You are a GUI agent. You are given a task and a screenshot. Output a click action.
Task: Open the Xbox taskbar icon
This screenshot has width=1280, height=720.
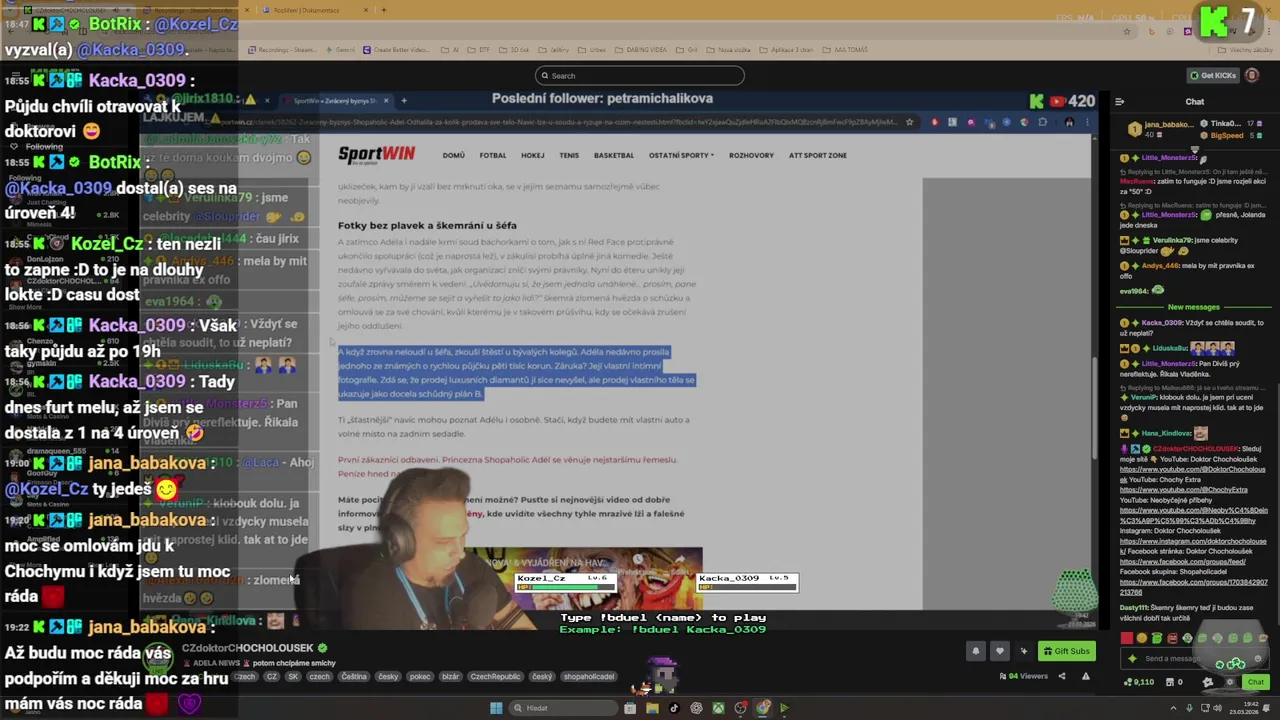tap(718, 708)
